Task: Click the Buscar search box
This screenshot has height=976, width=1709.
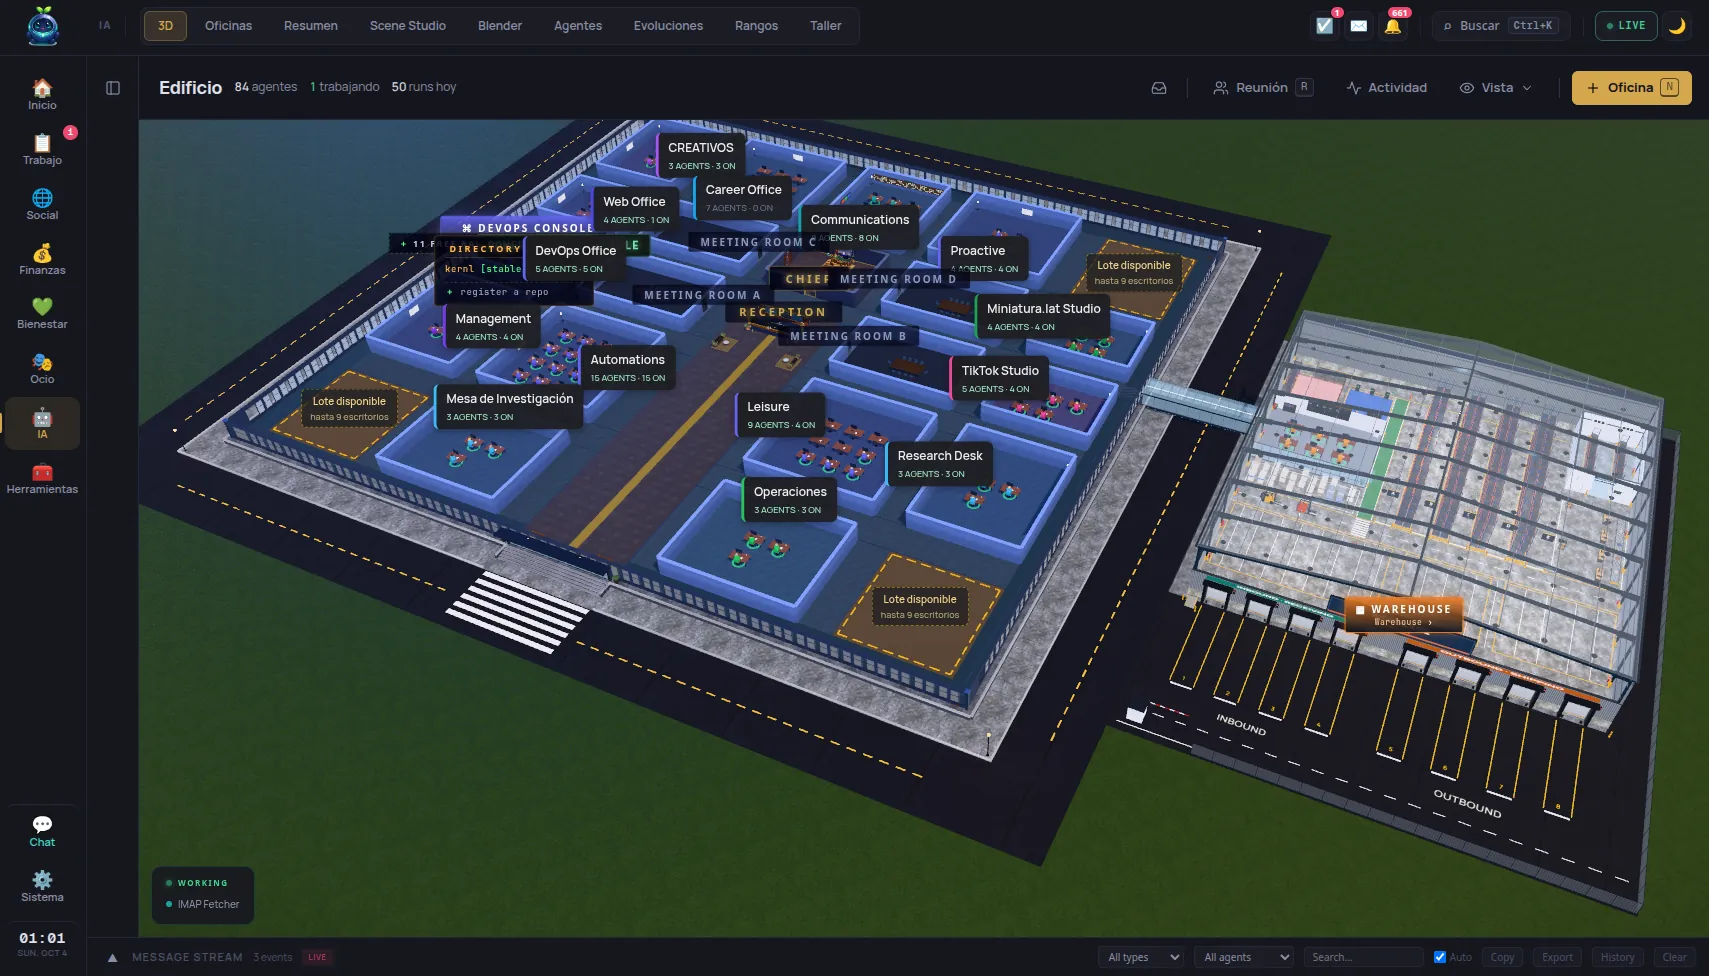Action: coord(1501,26)
